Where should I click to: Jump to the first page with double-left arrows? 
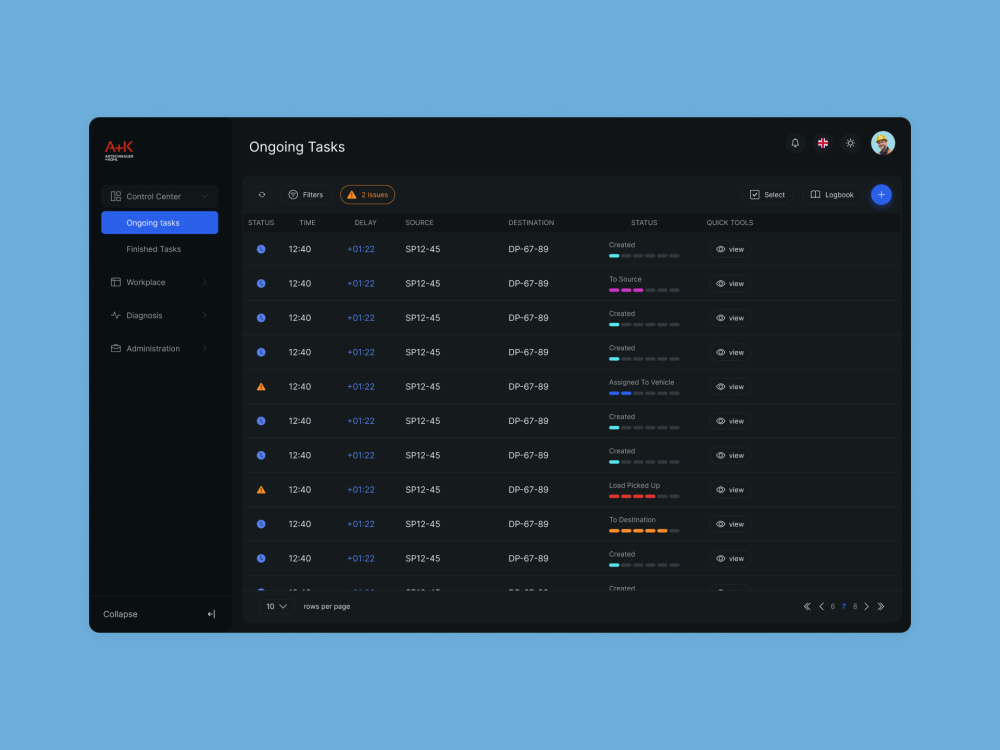pyautogui.click(x=807, y=607)
